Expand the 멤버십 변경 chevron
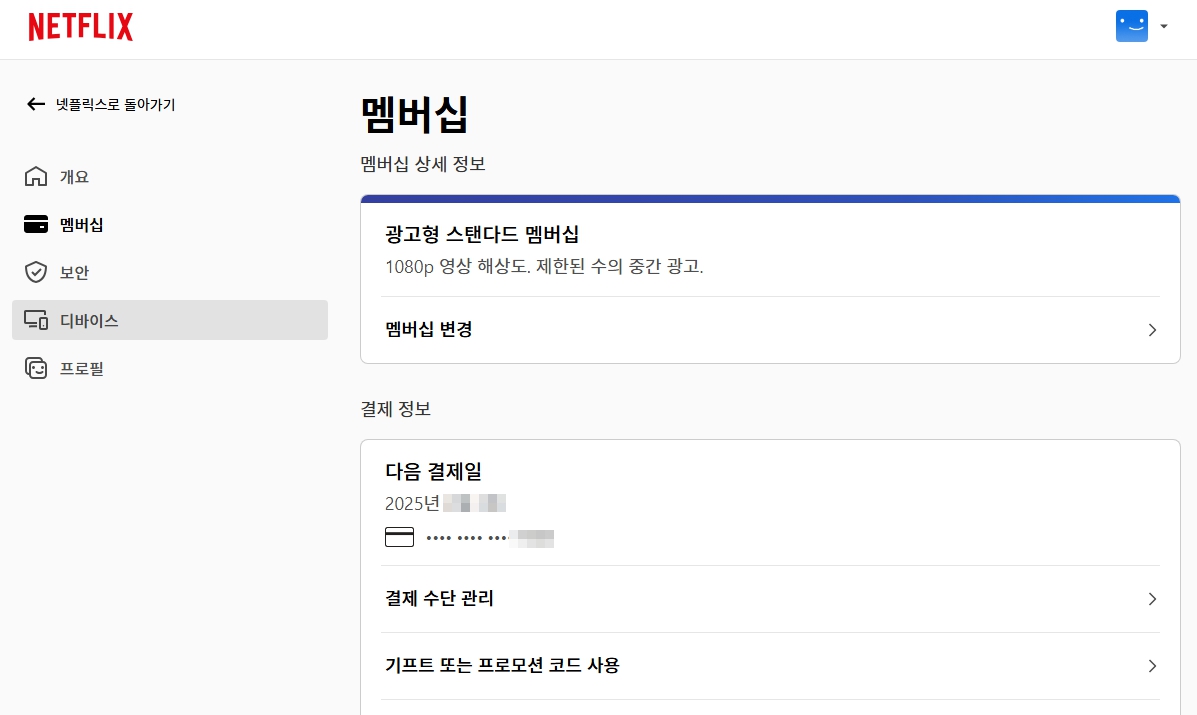This screenshot has height=715, width=1197. coord(1152,330)
